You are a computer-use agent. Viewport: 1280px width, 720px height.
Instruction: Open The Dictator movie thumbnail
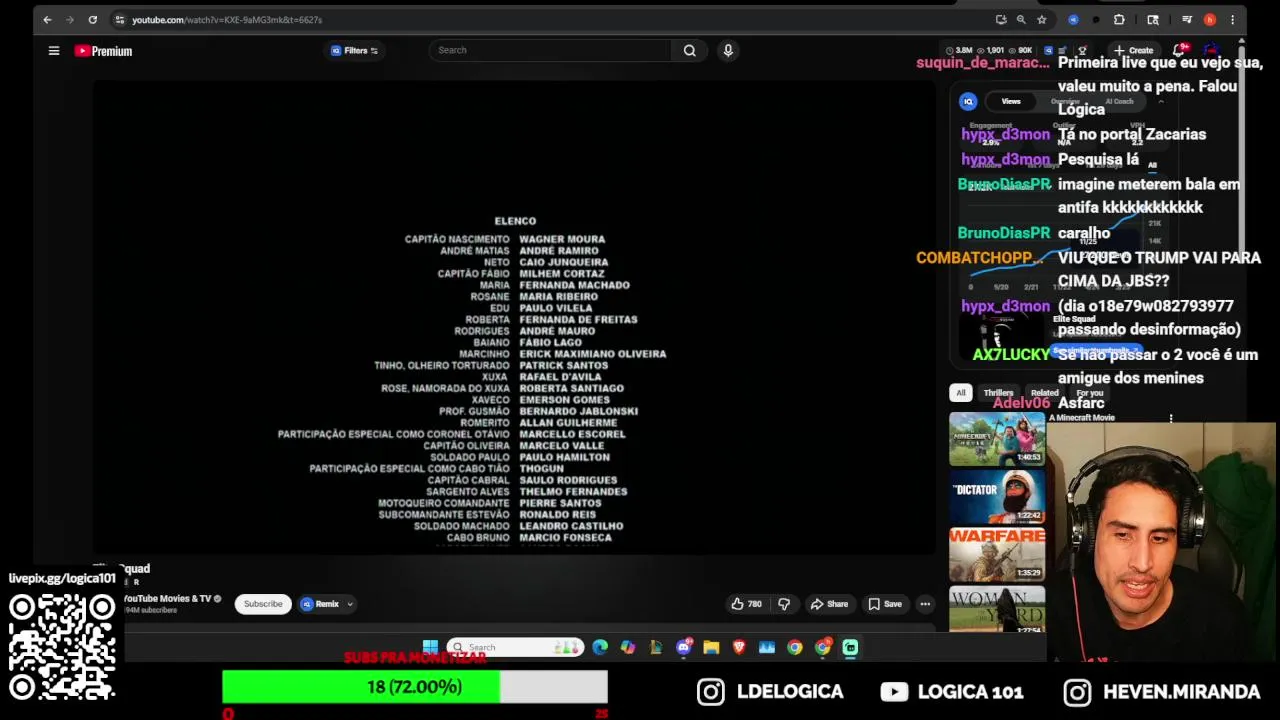pyautogui.click(x=997, y=497)
